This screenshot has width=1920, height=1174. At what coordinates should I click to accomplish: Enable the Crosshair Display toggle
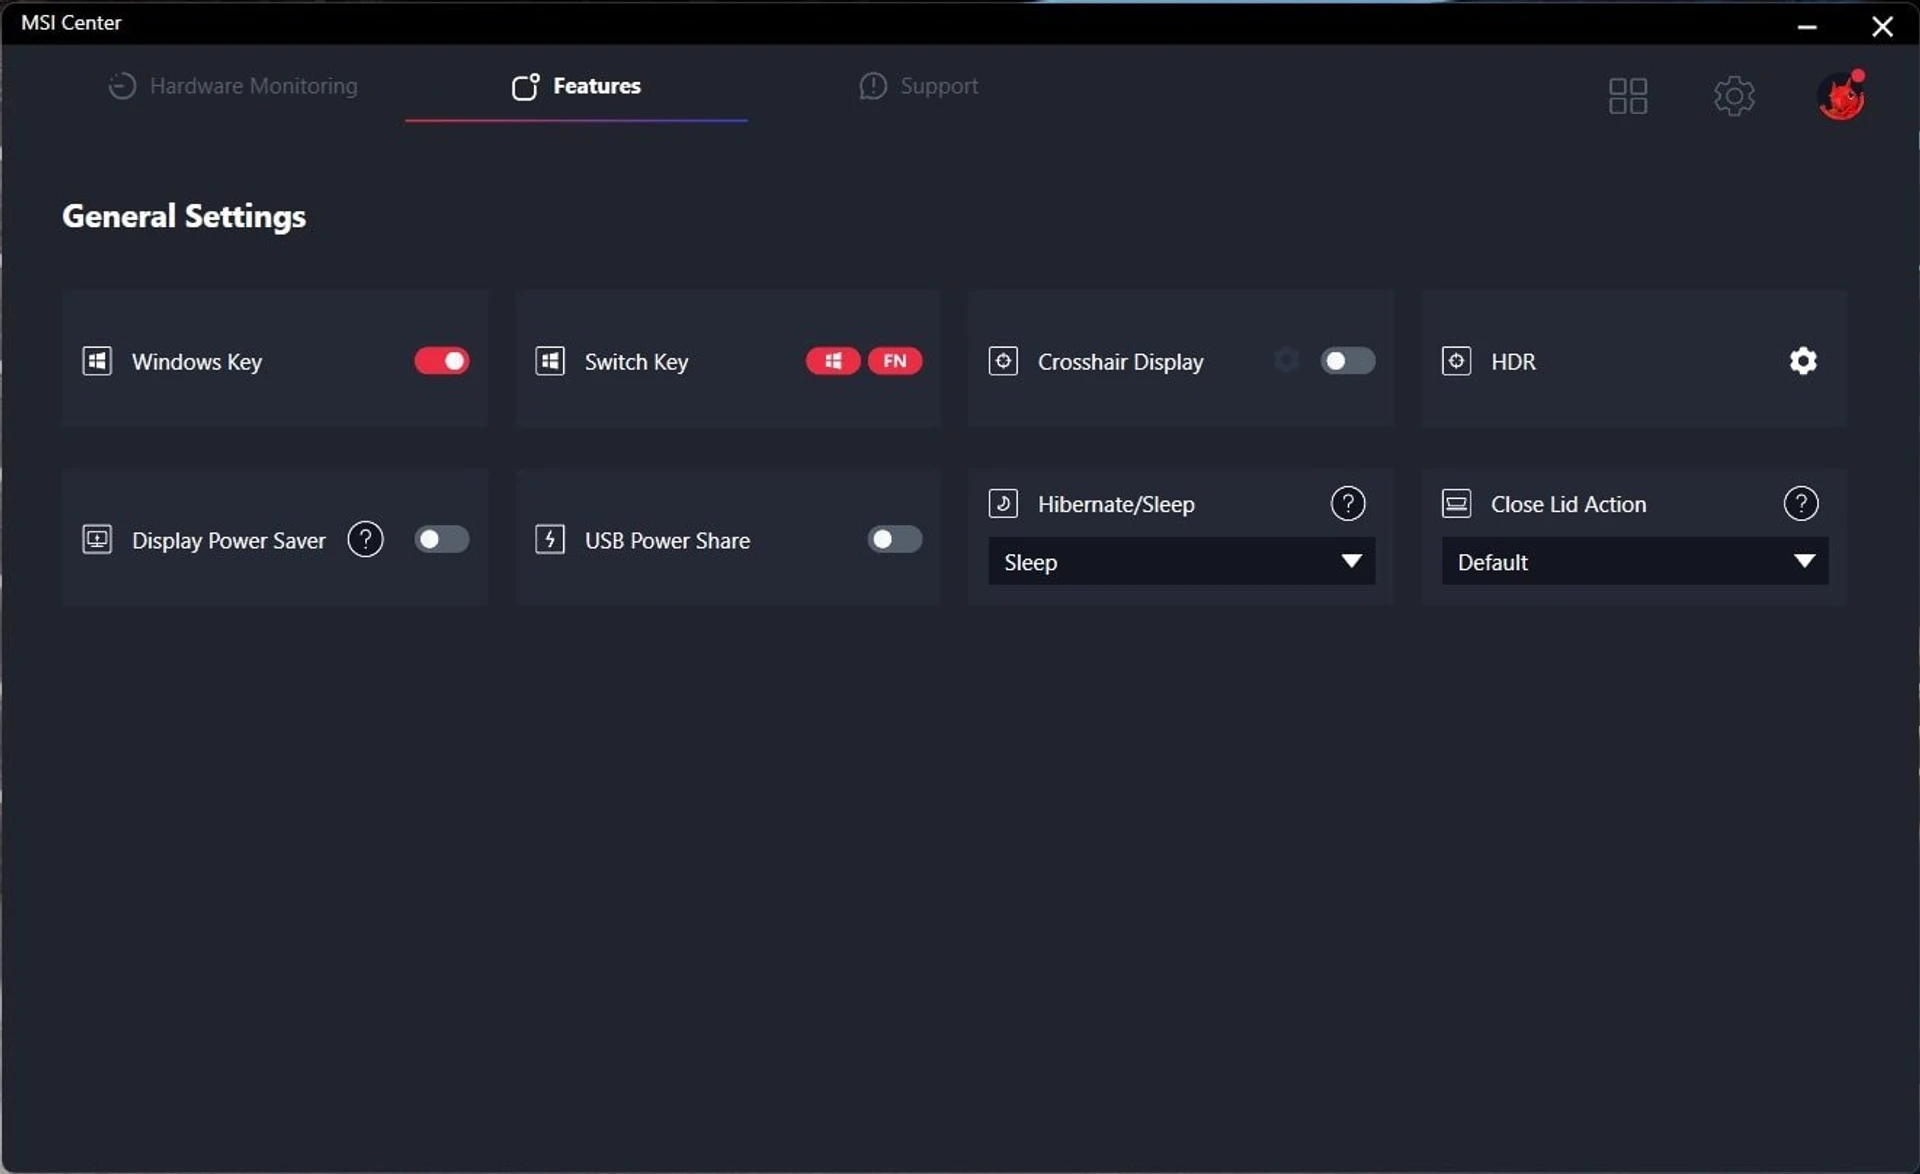click(1348, 361)
